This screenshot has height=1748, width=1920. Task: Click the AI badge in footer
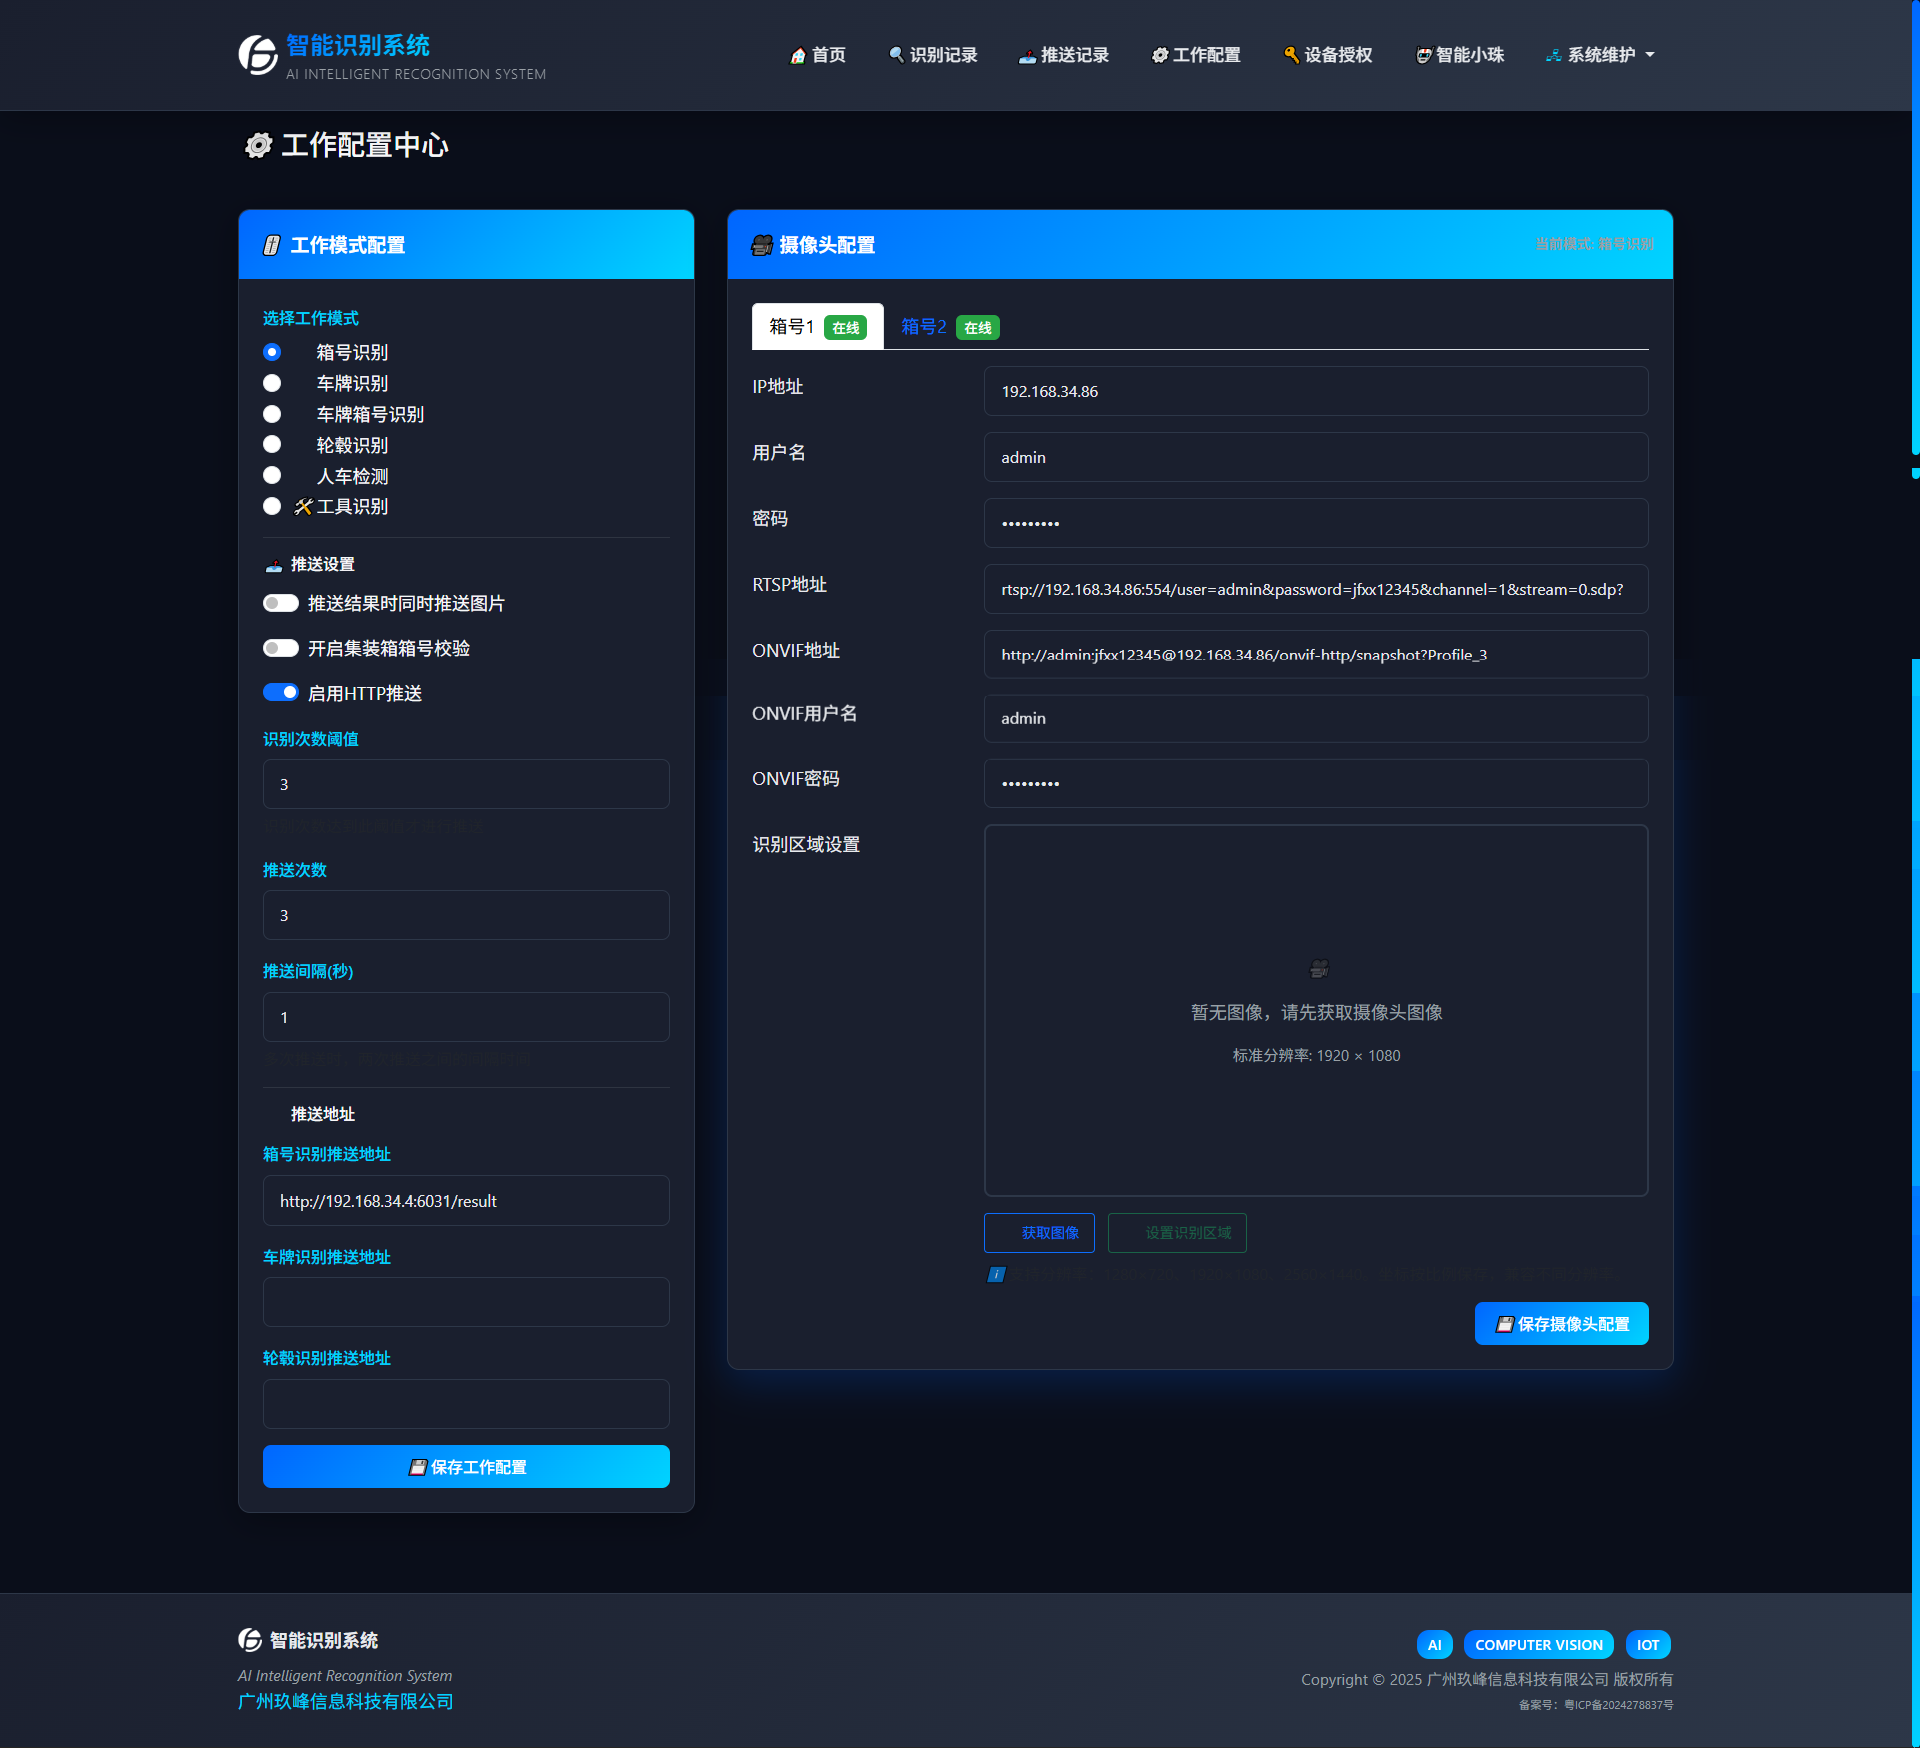[1435, 1645]
